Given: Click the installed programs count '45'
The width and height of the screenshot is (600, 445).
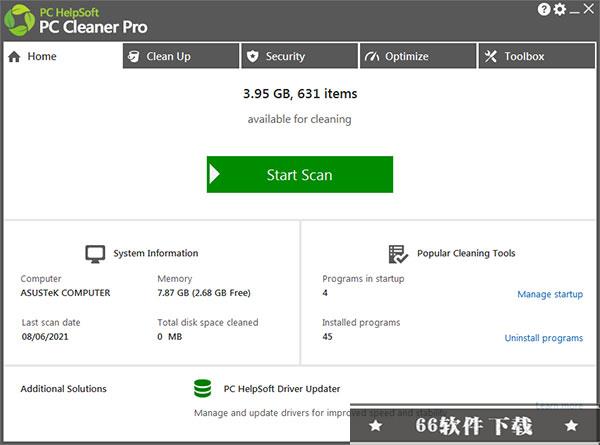Looking at the screenshot, I should pos(327,337).
